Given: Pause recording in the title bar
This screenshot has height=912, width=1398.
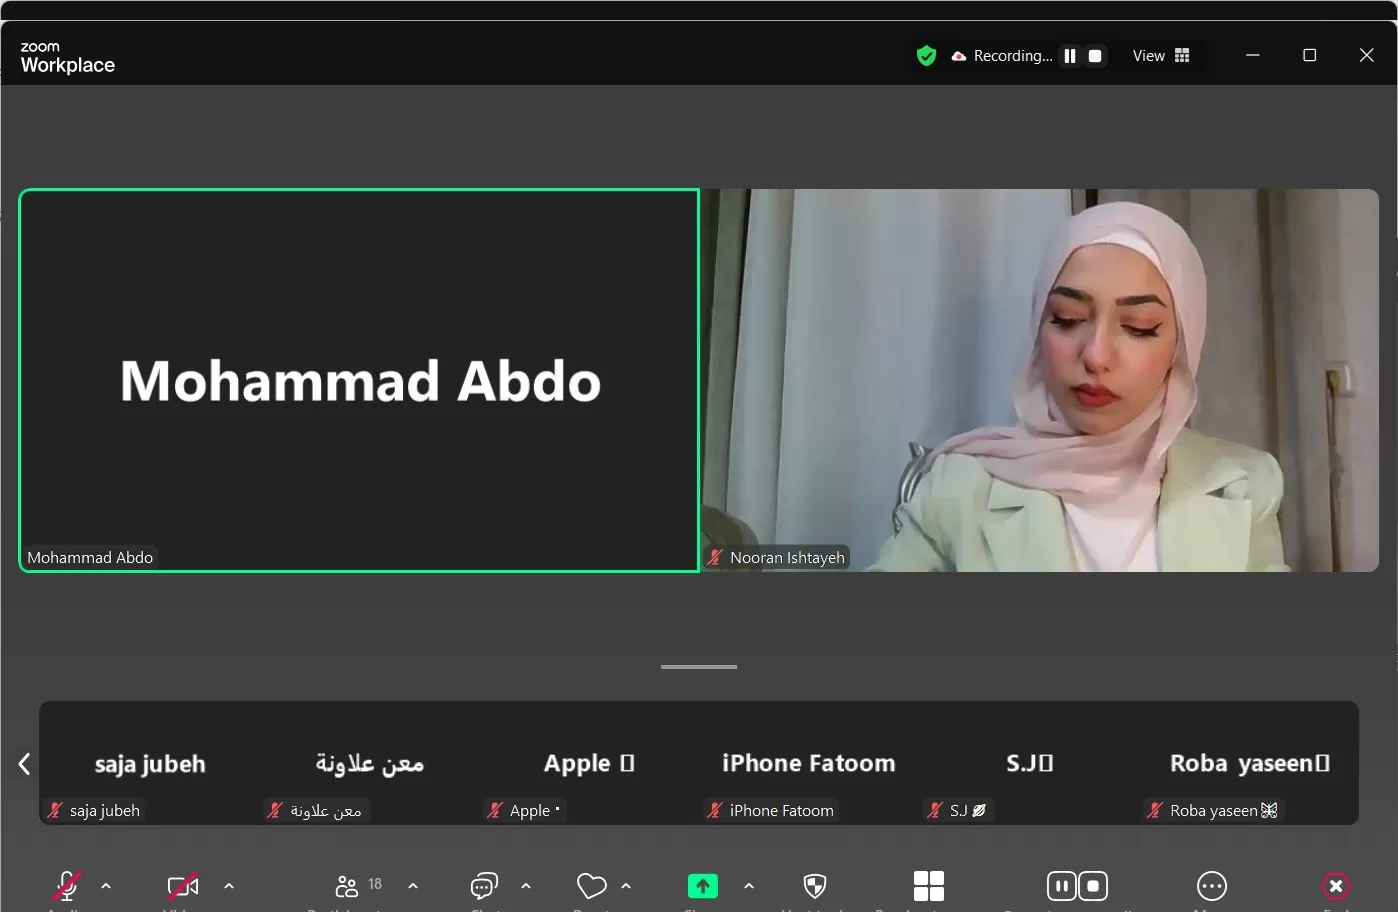Looking at the screenshot, I should point(1070,56).
